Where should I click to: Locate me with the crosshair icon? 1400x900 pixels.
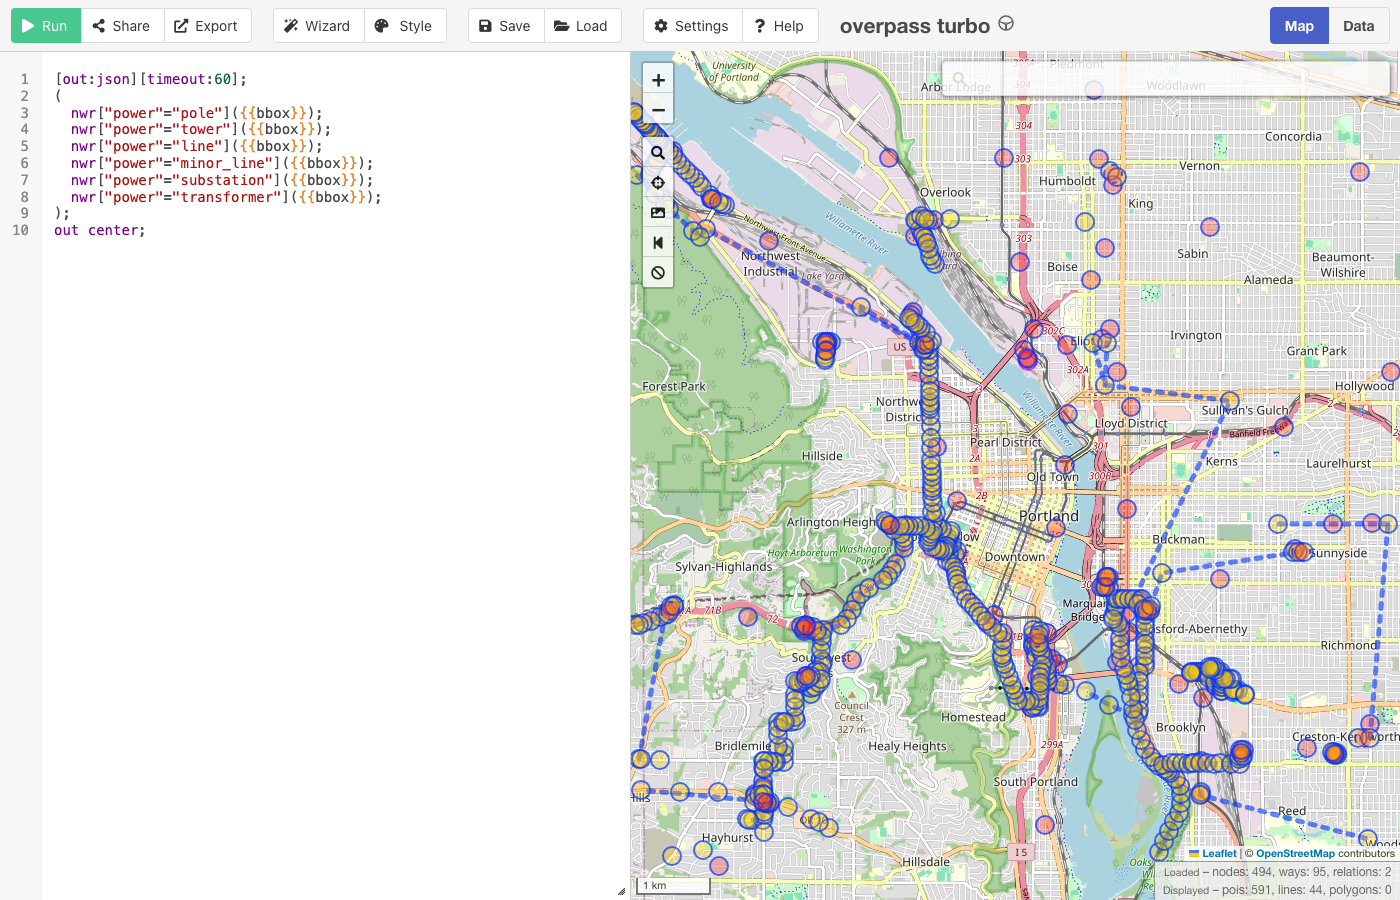[x=658, y=183]
